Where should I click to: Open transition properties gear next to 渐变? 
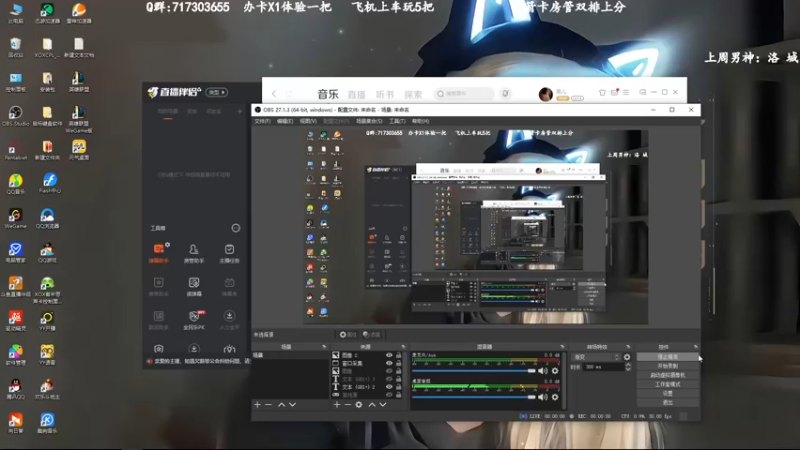click(627, 357)
